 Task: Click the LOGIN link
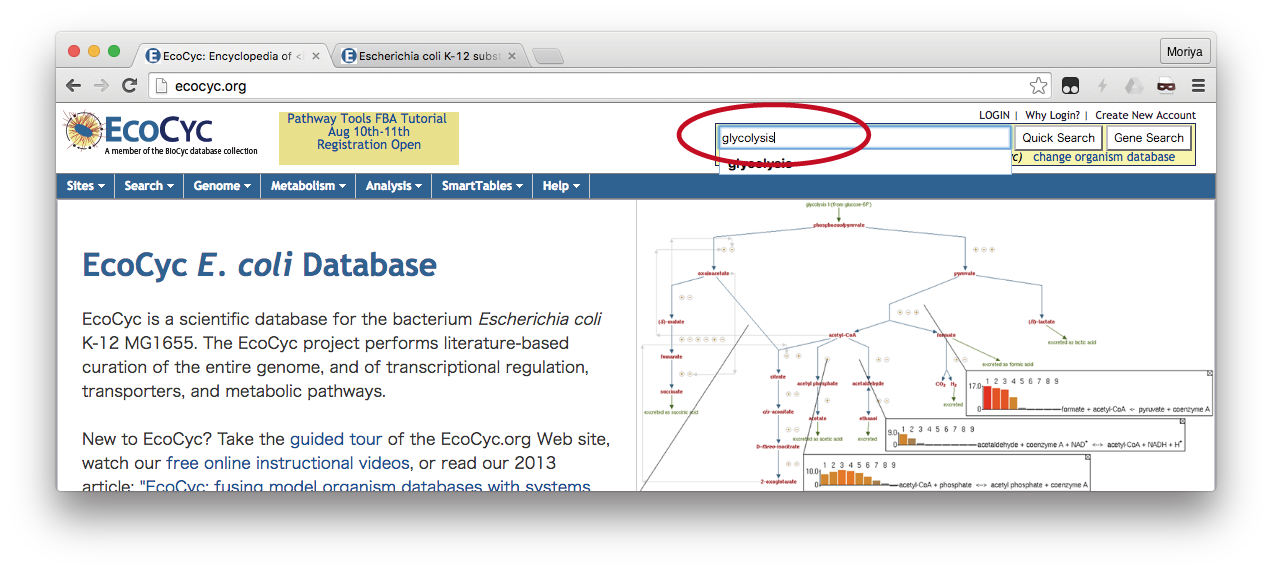(994, 115)
